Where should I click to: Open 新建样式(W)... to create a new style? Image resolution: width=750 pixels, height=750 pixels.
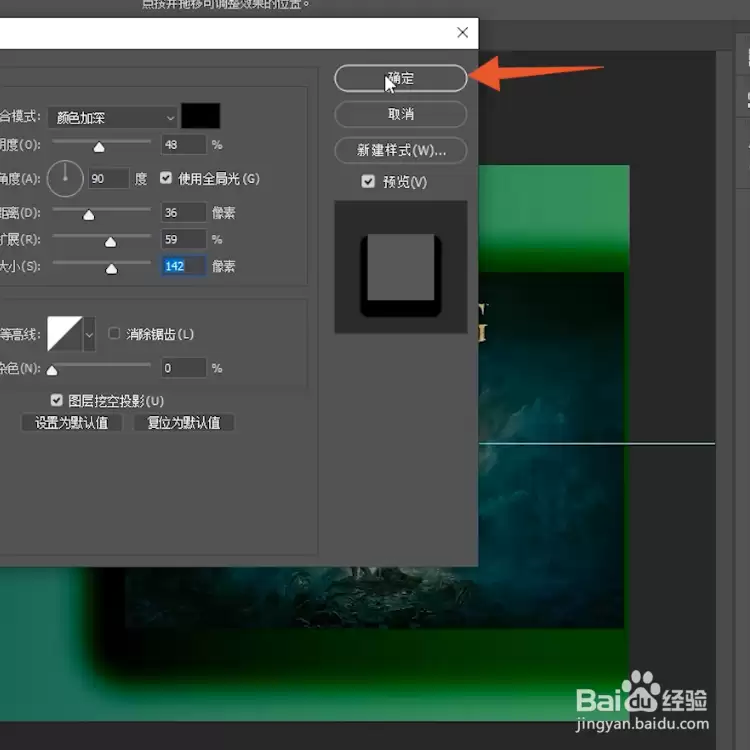click(400, 150)
